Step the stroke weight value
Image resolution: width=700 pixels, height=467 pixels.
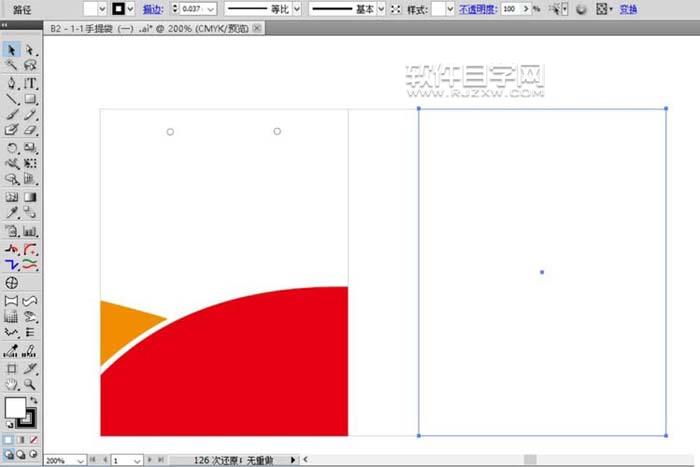[x=175, y=8]
